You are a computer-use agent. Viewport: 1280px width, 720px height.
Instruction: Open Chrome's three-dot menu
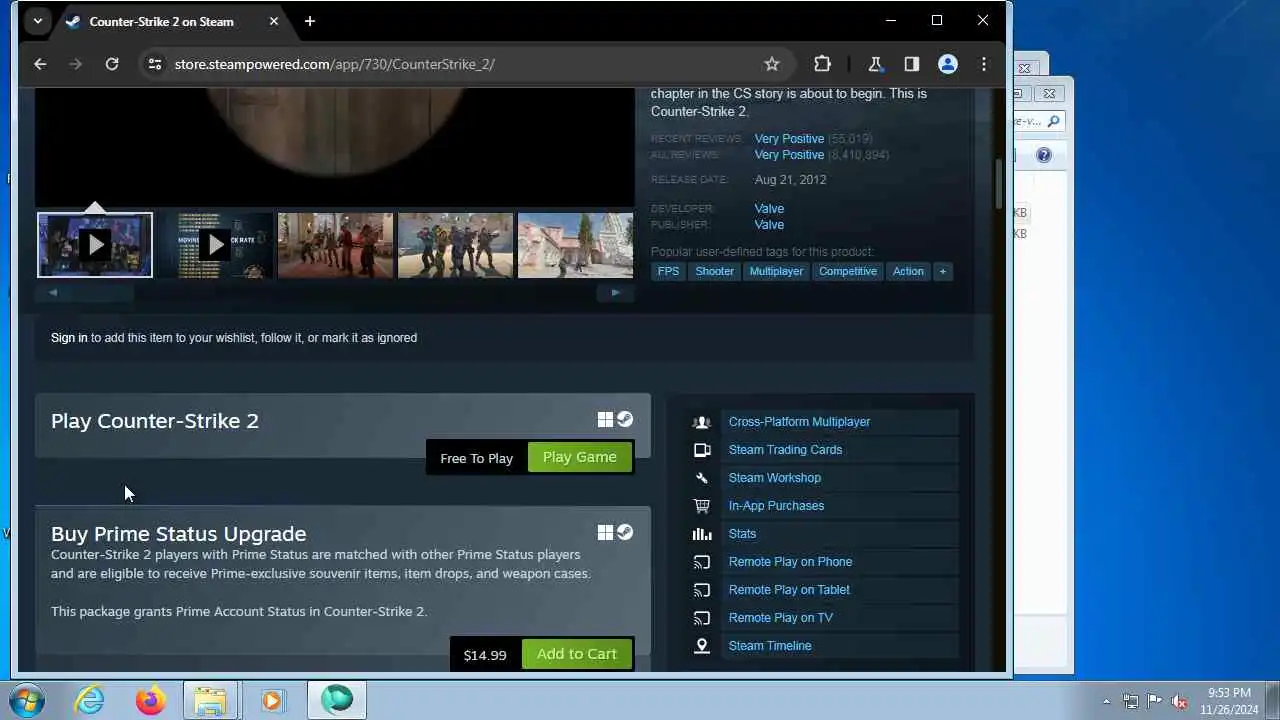click(x=984, y=64)
